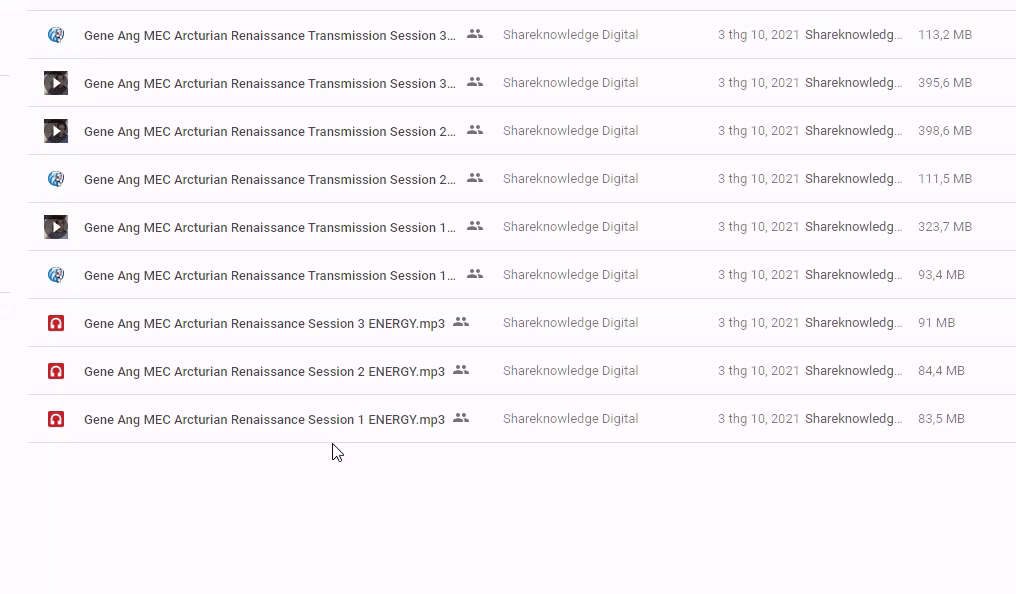Image resolution: width=1016 pixels, height=594 pixels.
Task: Click the file-type icon of the 93,4 MB file
Action: (56, 275)
